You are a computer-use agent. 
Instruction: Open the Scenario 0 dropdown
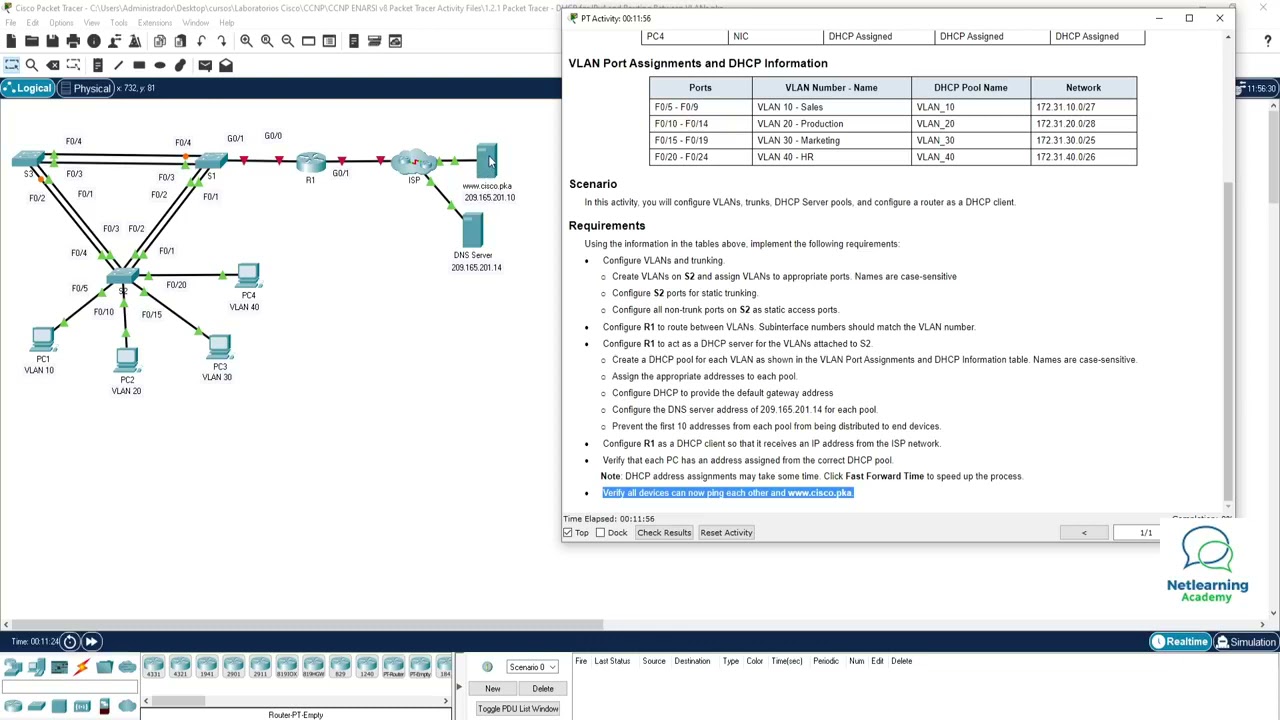(532, 667)
